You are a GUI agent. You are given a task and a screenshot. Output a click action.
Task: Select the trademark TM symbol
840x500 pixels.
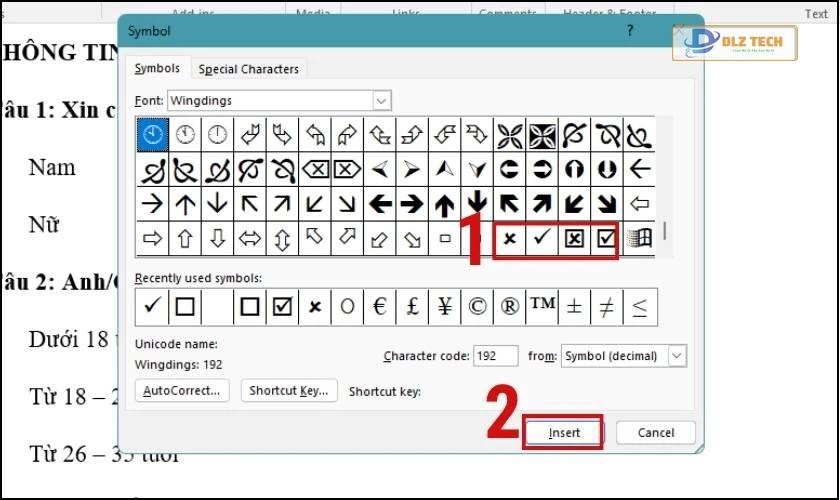tap(542, 307)
